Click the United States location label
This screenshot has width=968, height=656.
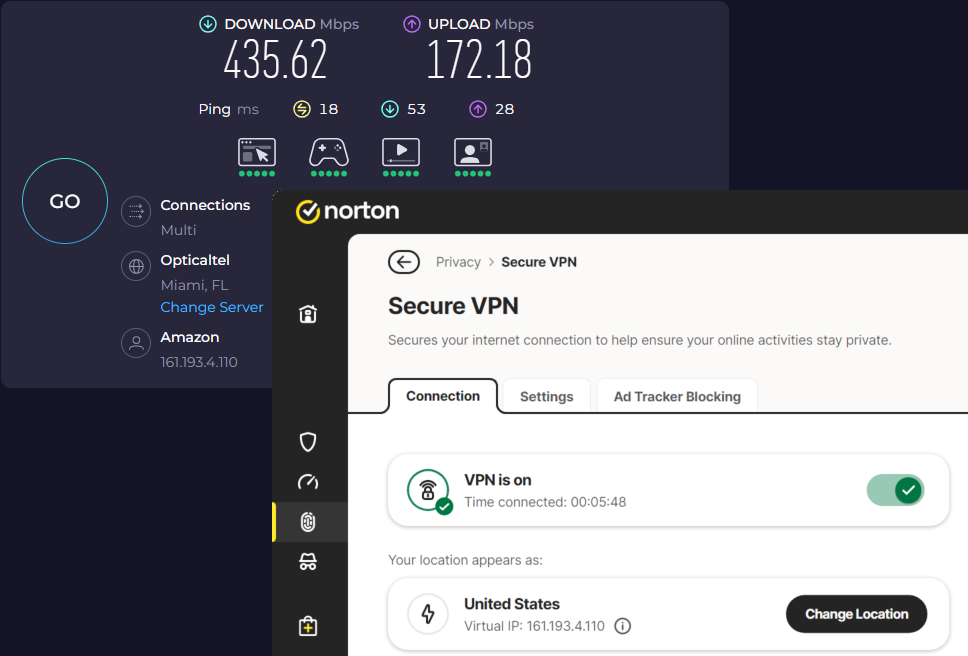[512, 604]
